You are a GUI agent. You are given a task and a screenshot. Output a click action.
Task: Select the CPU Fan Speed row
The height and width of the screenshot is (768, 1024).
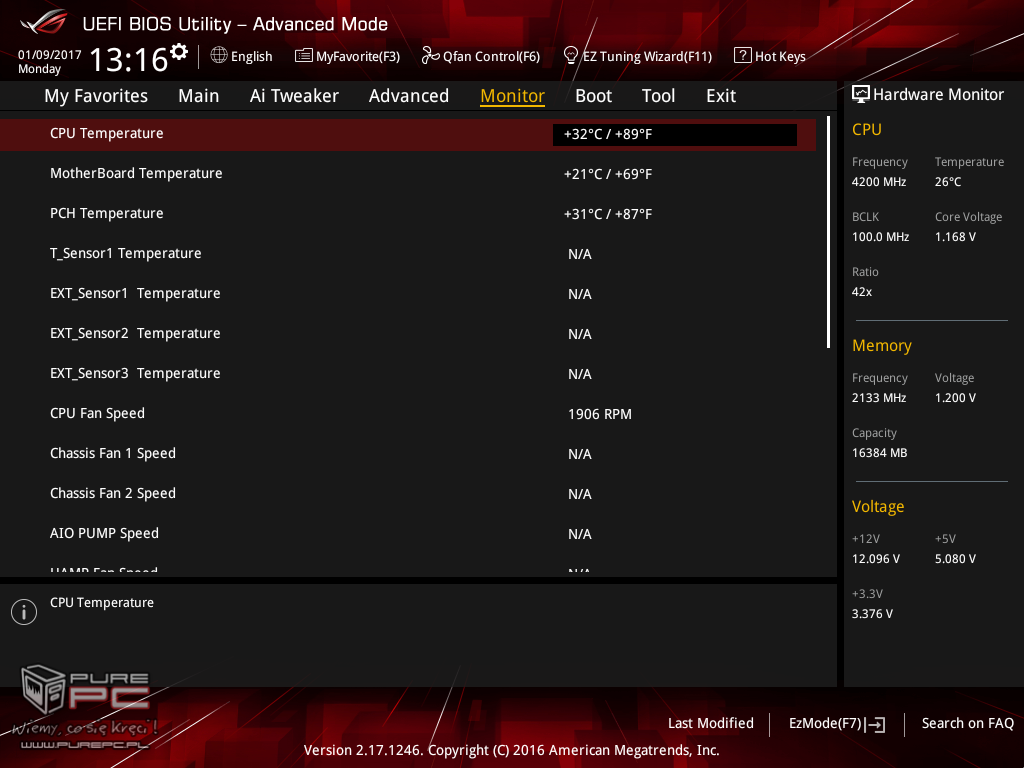point(400,413)
